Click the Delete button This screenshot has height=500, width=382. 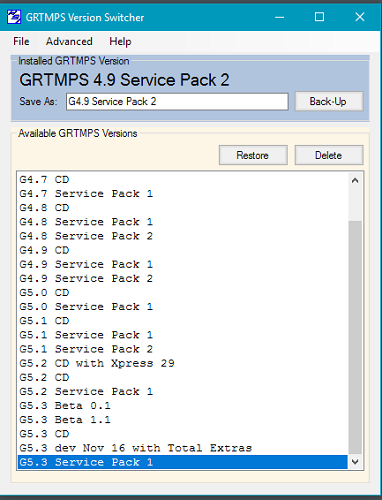coord(329,155)
